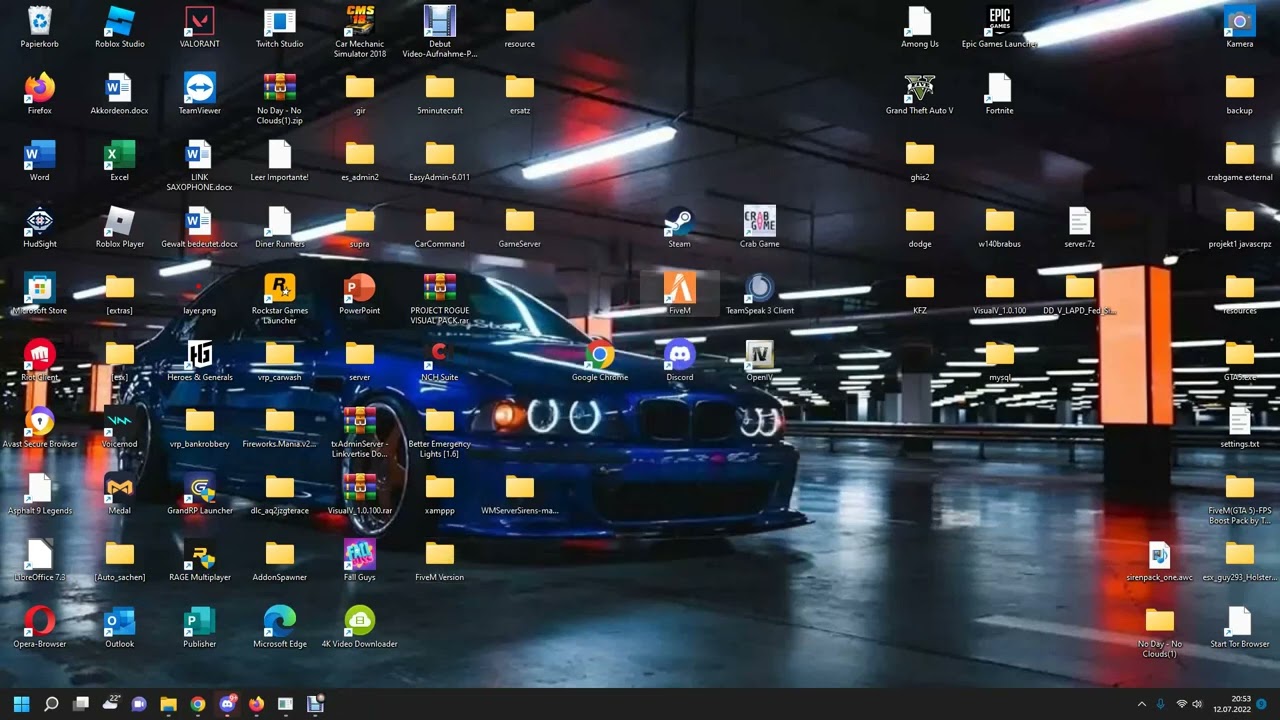The height and width of the screenshot is (720, 1280).
Task: Select the GrandRP Launcher icon
Action: [200, 495]
